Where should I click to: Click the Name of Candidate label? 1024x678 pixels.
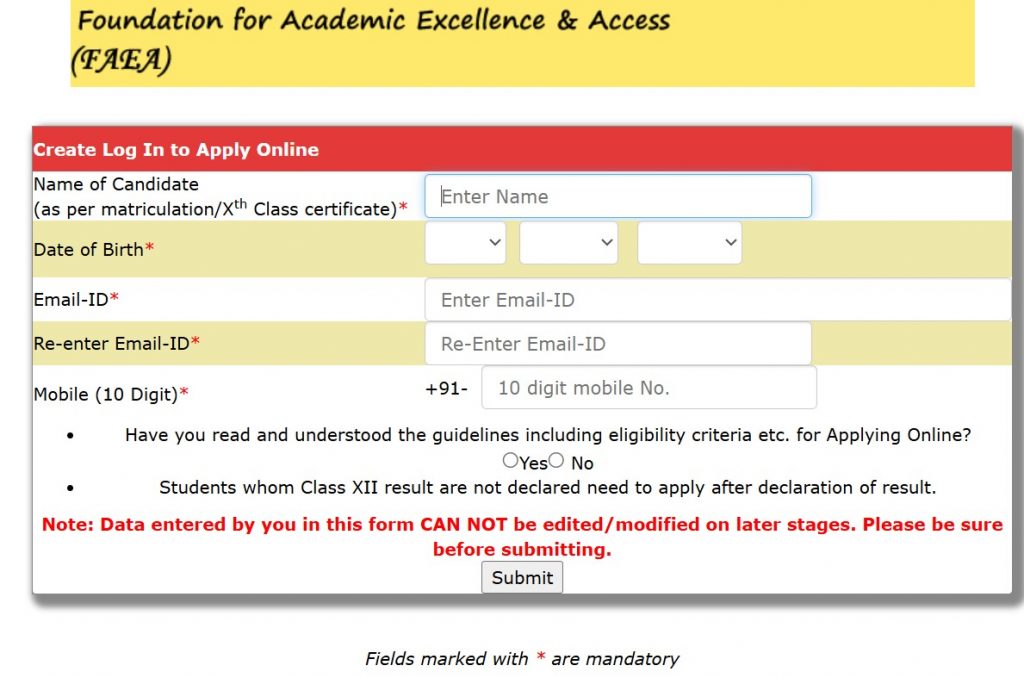click(x=115, y=184)
